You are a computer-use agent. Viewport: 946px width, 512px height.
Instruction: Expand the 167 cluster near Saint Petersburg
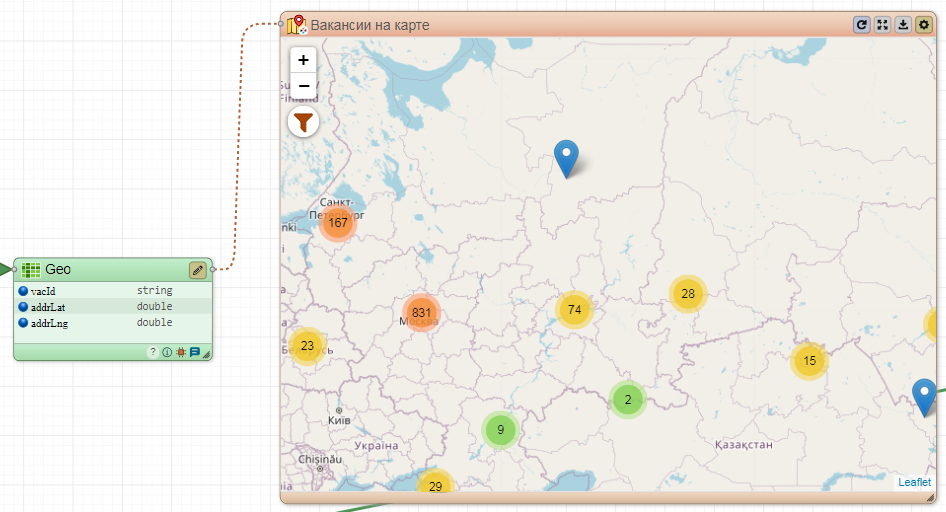(338, 223)
